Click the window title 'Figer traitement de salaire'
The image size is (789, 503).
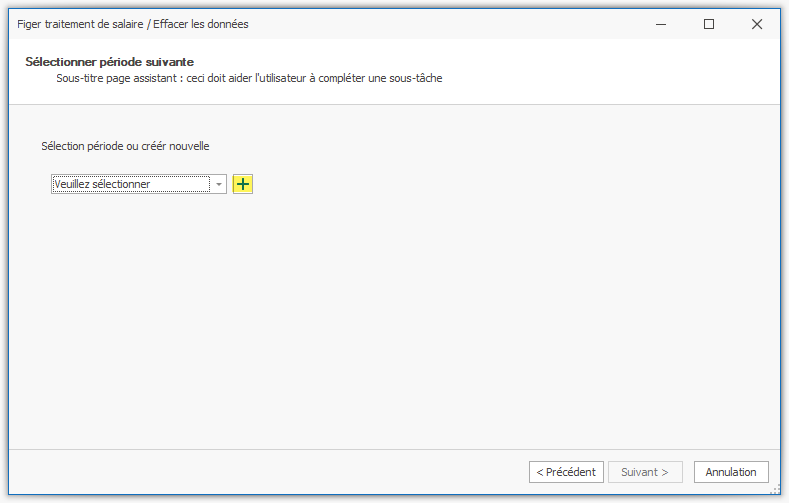coord(81,24)
